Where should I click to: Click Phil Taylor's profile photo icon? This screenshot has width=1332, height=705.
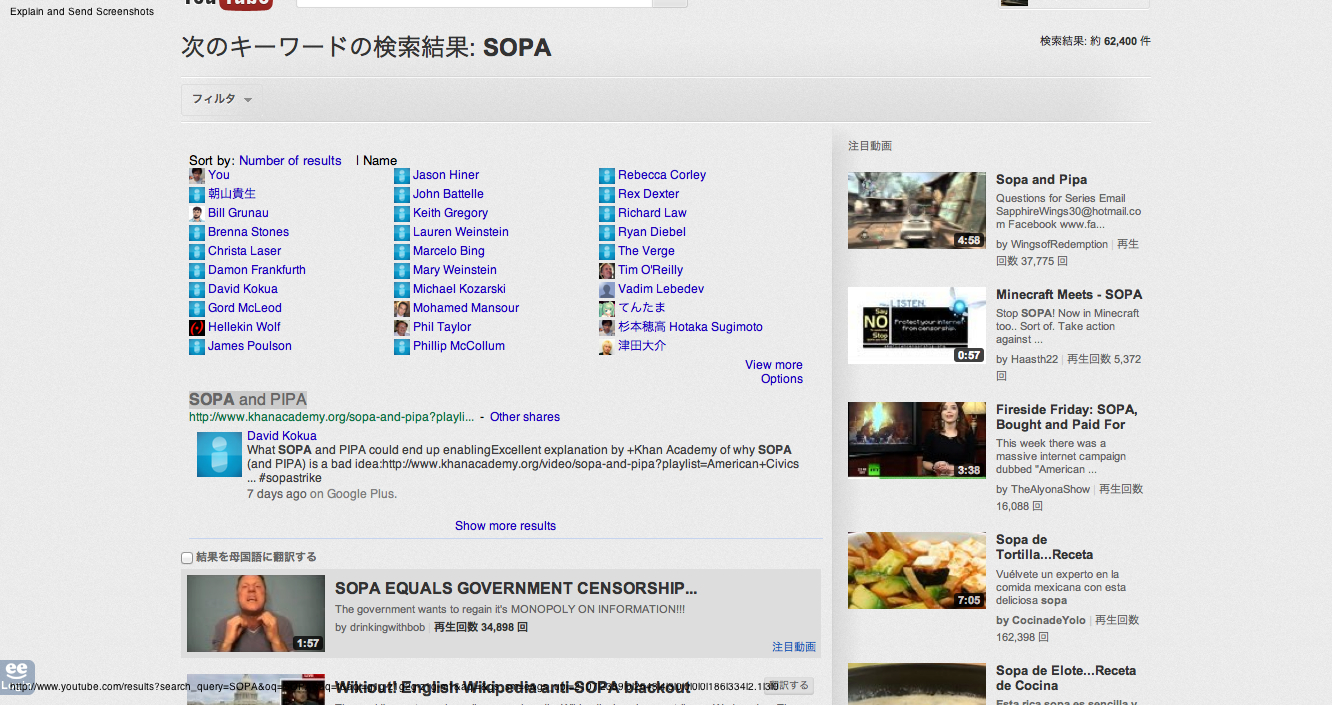(x=402, y=327)
